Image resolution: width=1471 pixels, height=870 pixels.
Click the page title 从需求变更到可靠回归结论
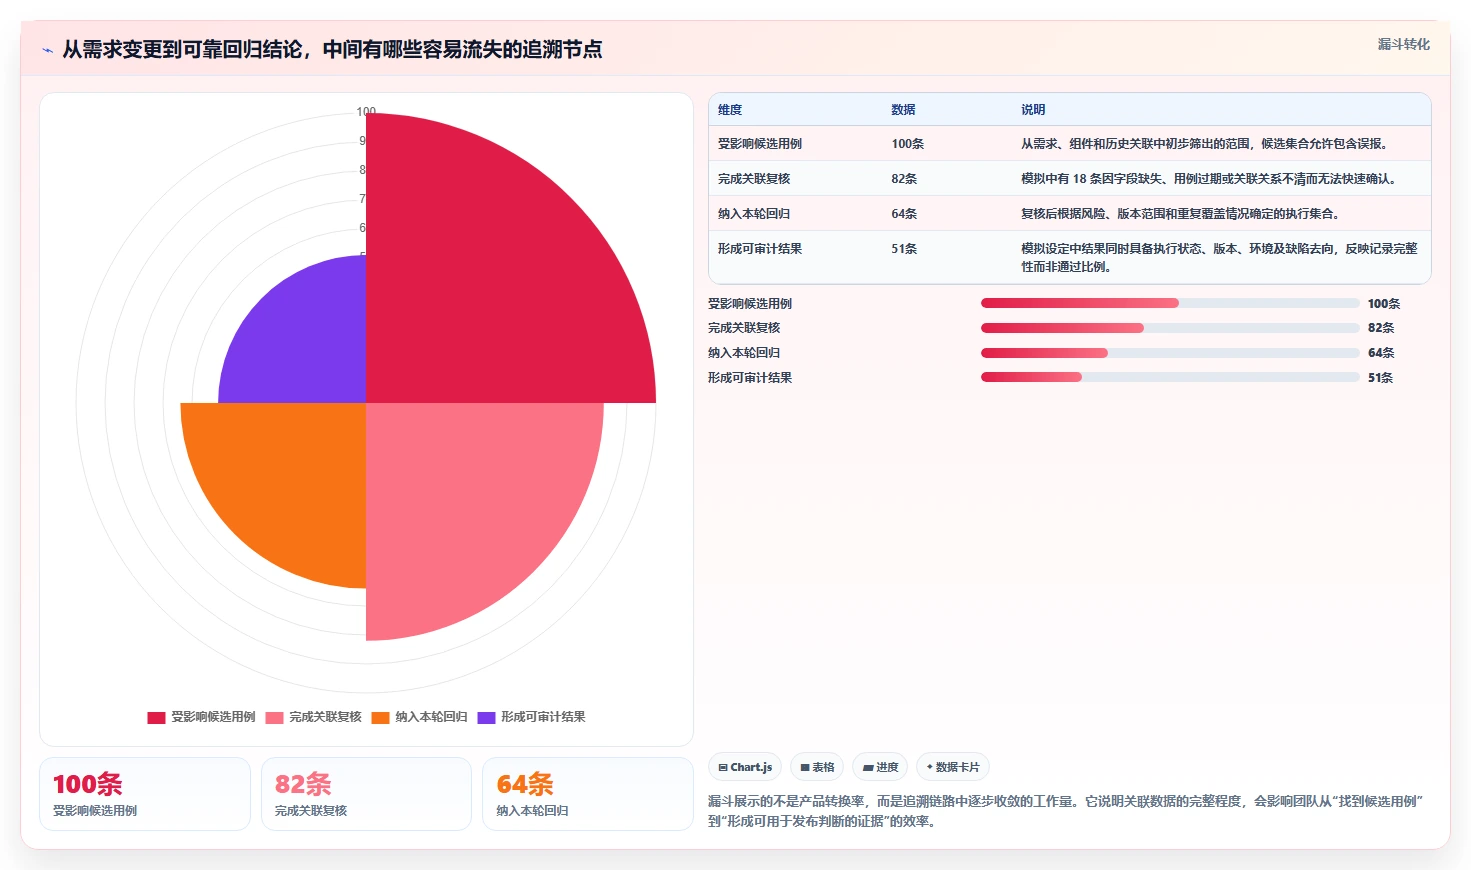coord(332,49)
